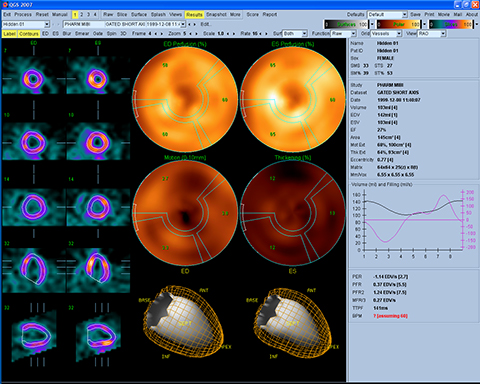This screenshot has height=384, width=480.
Task: Increase the Rate value with right arrow
Action: (266, 34)
